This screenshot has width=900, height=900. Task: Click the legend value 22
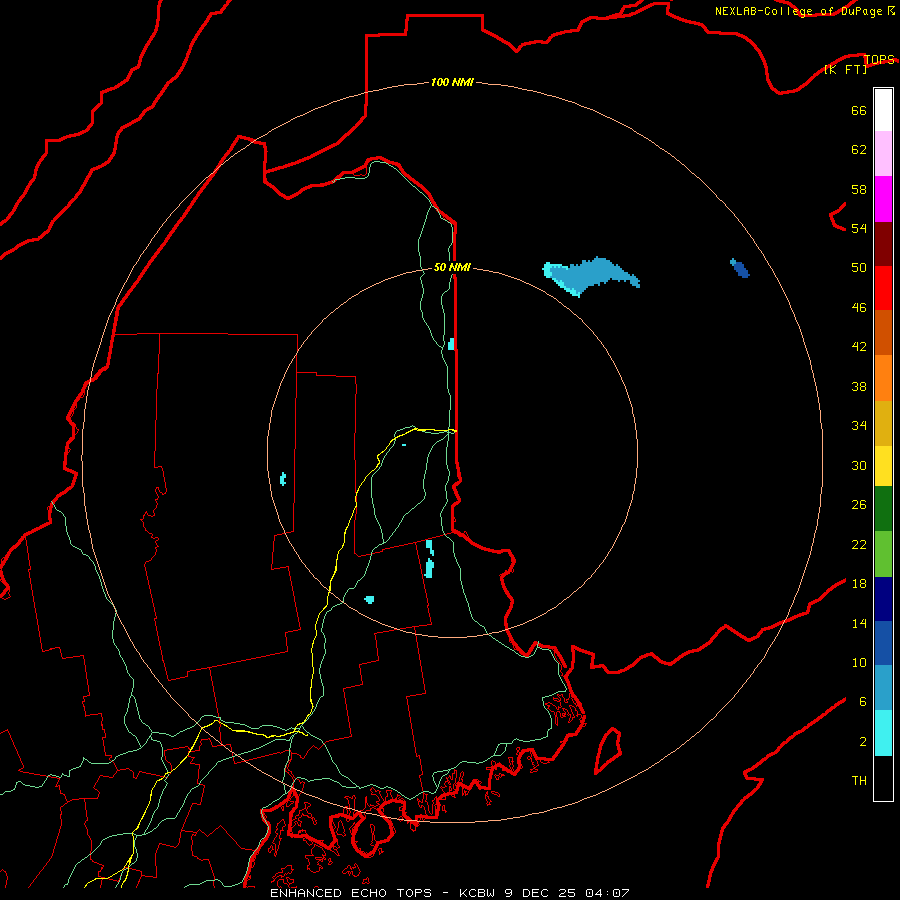tap(859, 544)
